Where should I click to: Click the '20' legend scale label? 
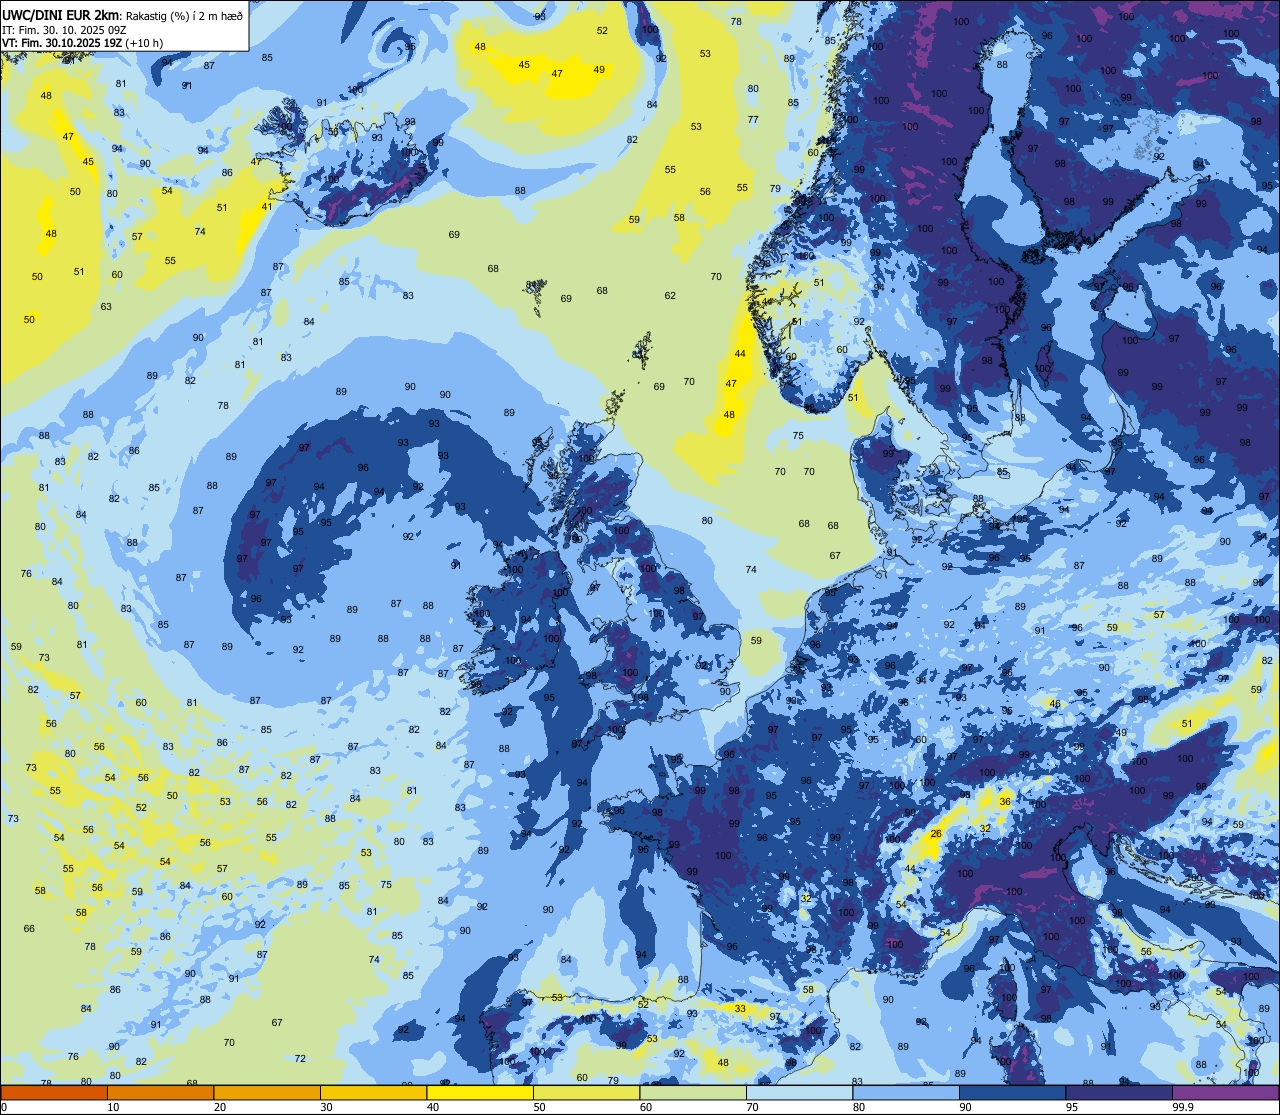pos(219,1107)
